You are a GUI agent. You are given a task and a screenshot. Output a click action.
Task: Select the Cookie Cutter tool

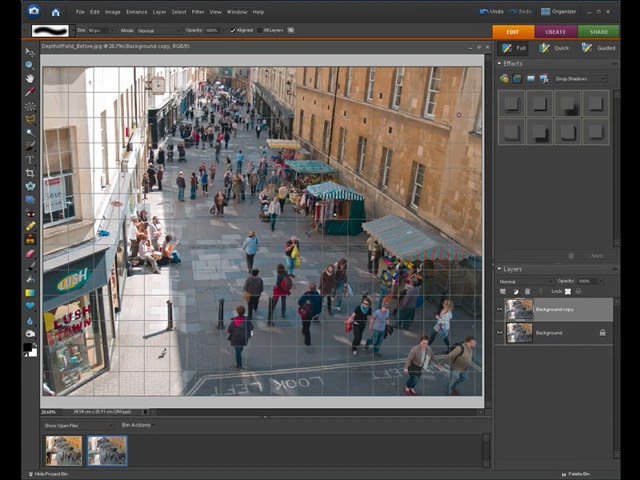point(30,186)
